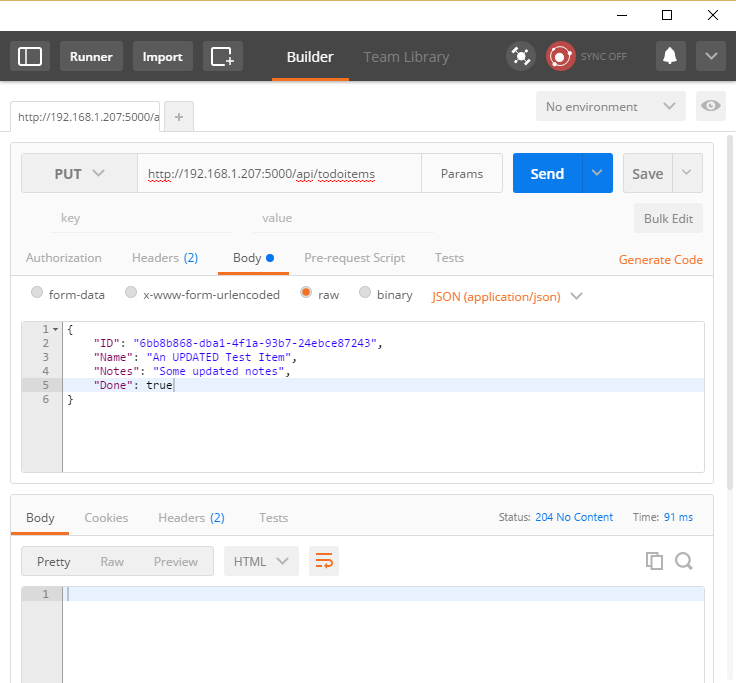736x683 pixels.
Task: Switch response view to Raw
Action: point(112,561)
